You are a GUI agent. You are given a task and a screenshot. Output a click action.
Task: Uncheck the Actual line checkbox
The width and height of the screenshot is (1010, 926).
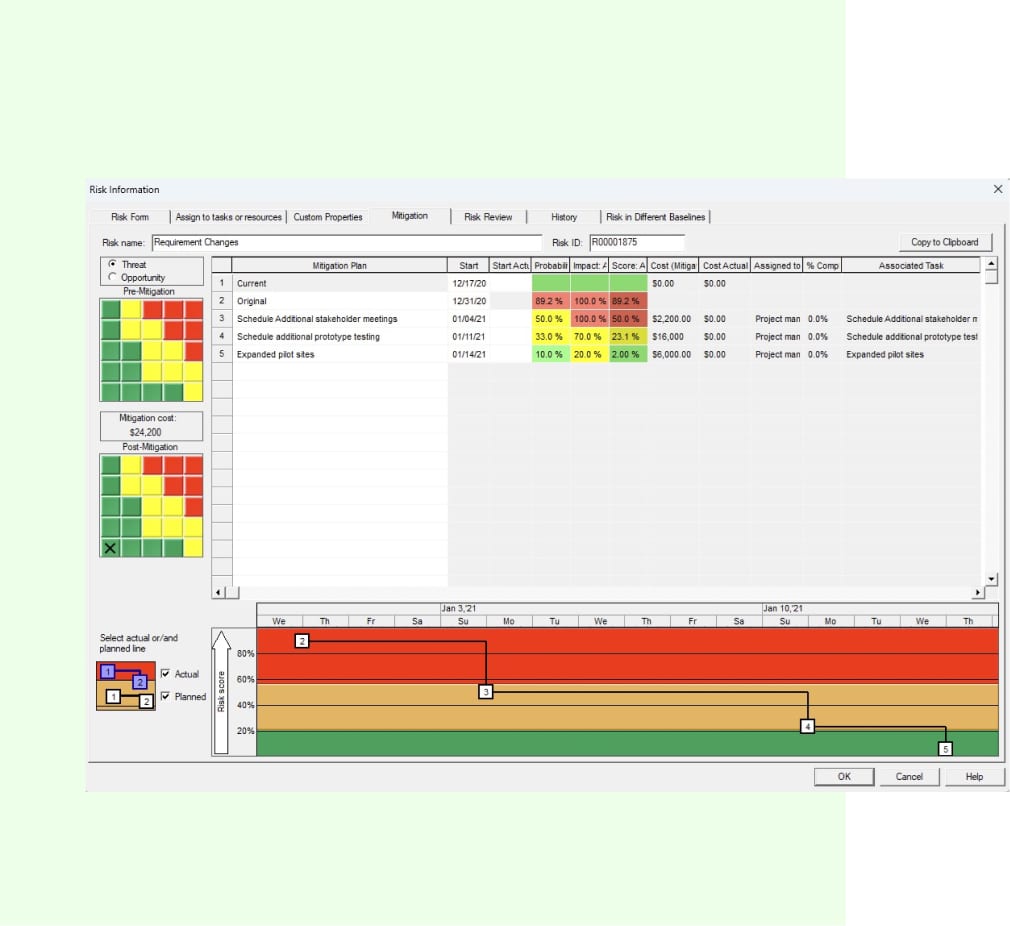coord(166,674)
